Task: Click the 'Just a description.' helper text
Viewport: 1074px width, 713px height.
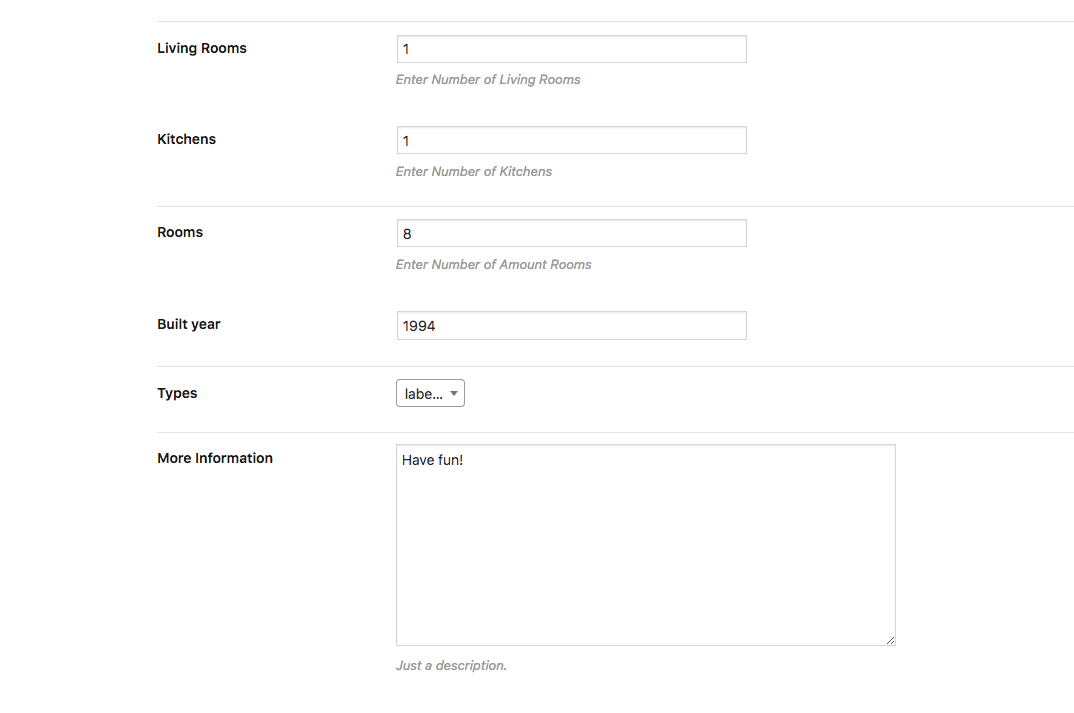Action: (451, 665)
